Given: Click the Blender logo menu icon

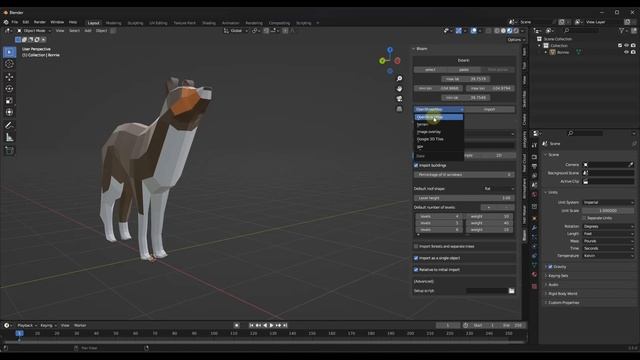Looking at the screenshot, I should pyautogui.click(x=6, y=22).
